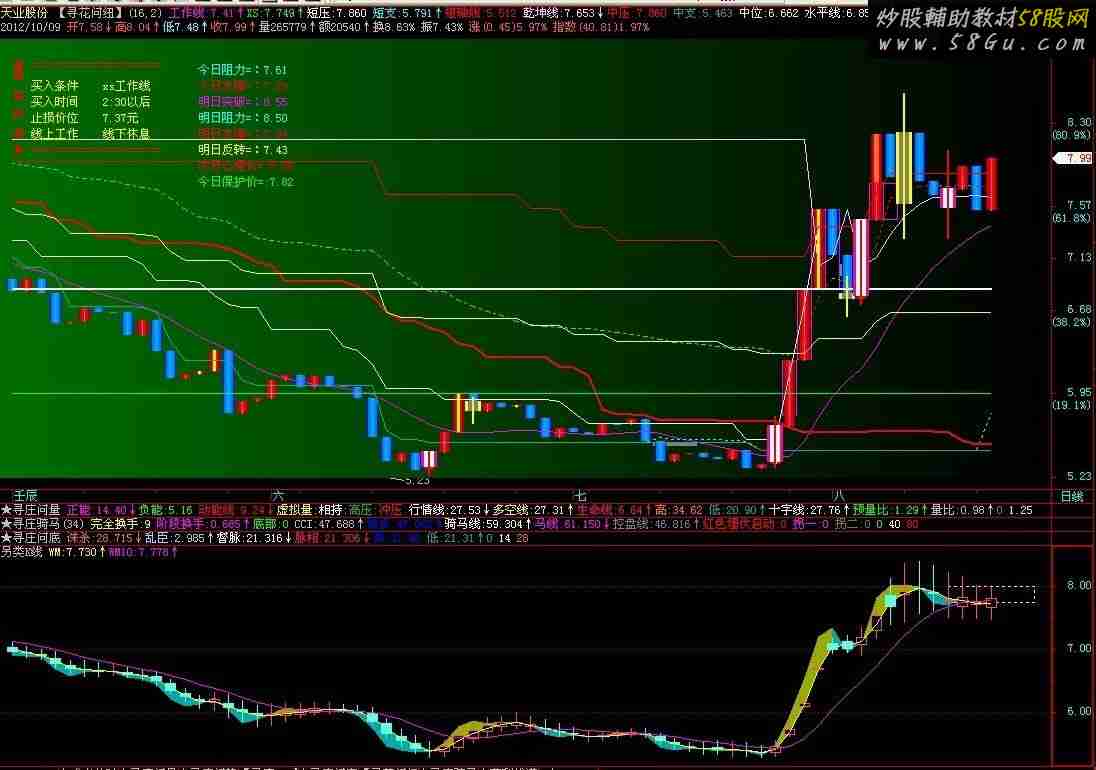This screenshot has width=1096, height=770.
Task: Click the 线上工作 label
Action: [55, 133]
